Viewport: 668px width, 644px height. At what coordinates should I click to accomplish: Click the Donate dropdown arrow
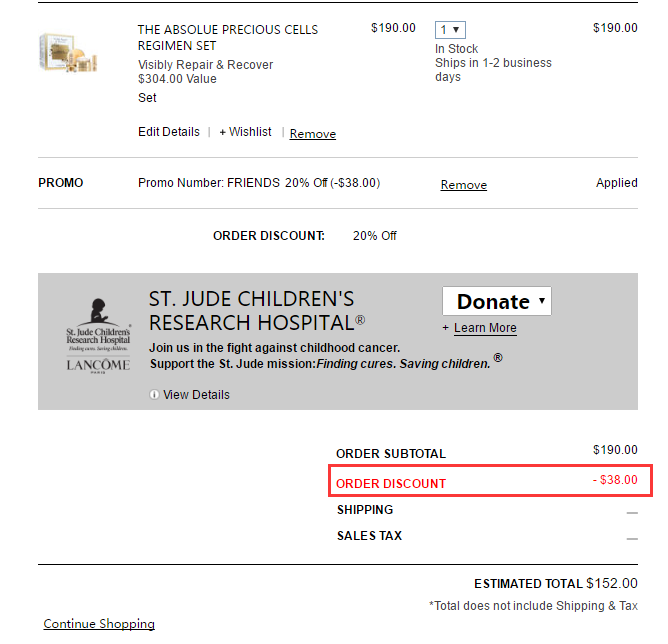tap(542, 300)
